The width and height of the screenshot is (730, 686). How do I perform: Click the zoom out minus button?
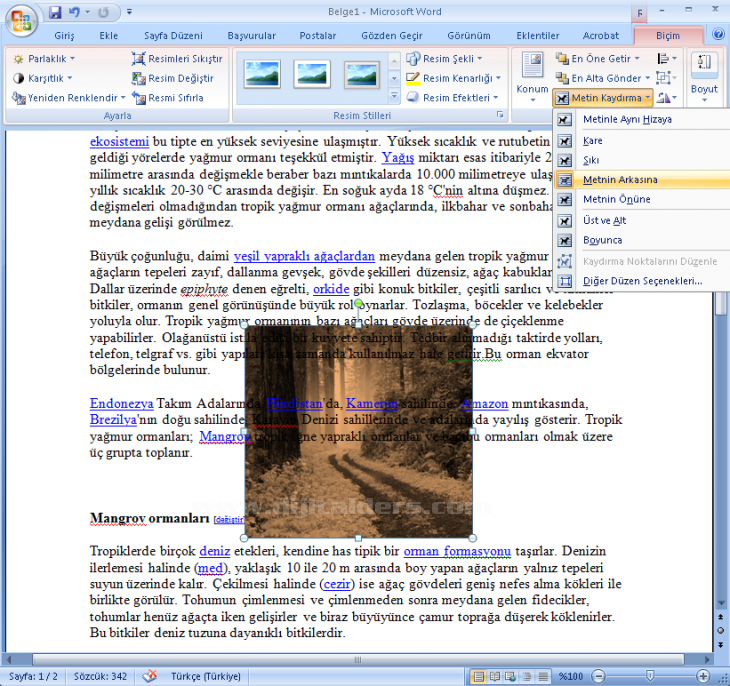[x=599, y=676]
